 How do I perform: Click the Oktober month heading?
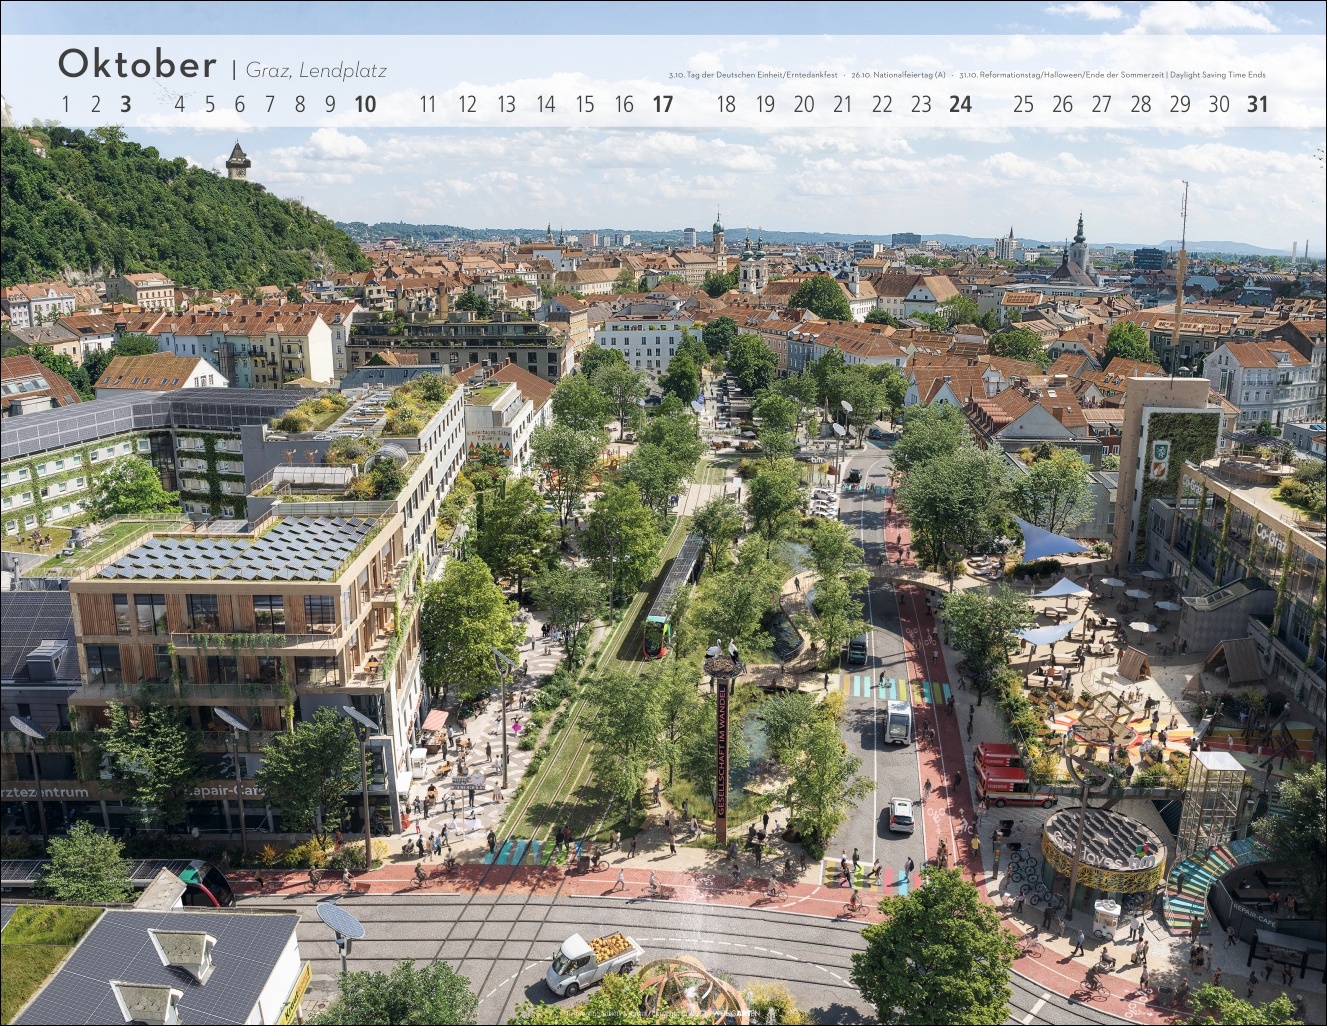(x=137, y=64)
